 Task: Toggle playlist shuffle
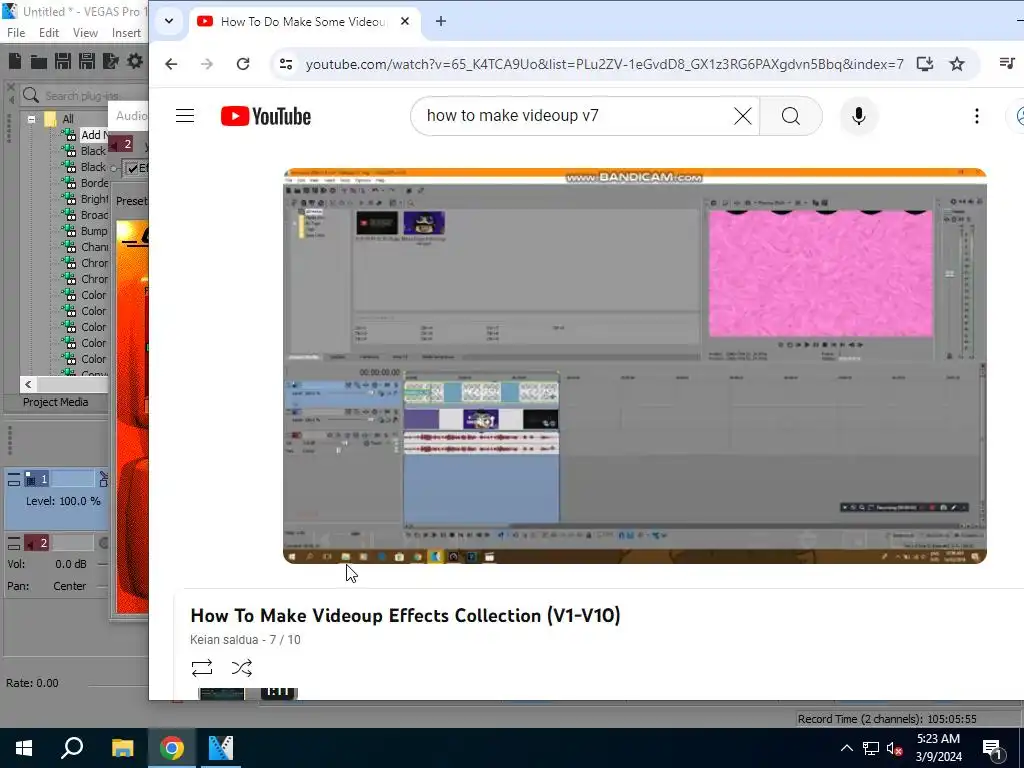[x=242, y=667]
